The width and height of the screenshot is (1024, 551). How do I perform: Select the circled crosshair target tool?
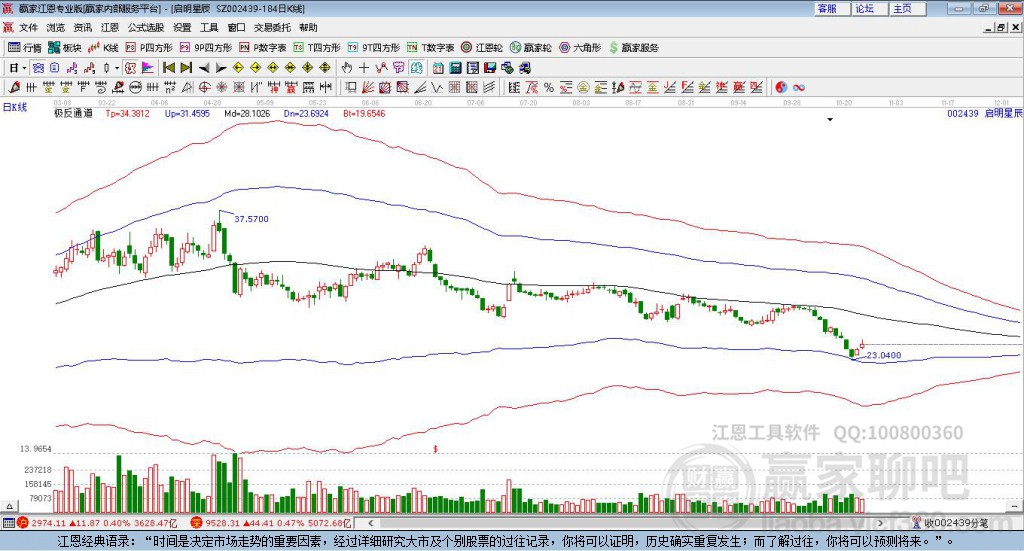(x=204, y=87)
